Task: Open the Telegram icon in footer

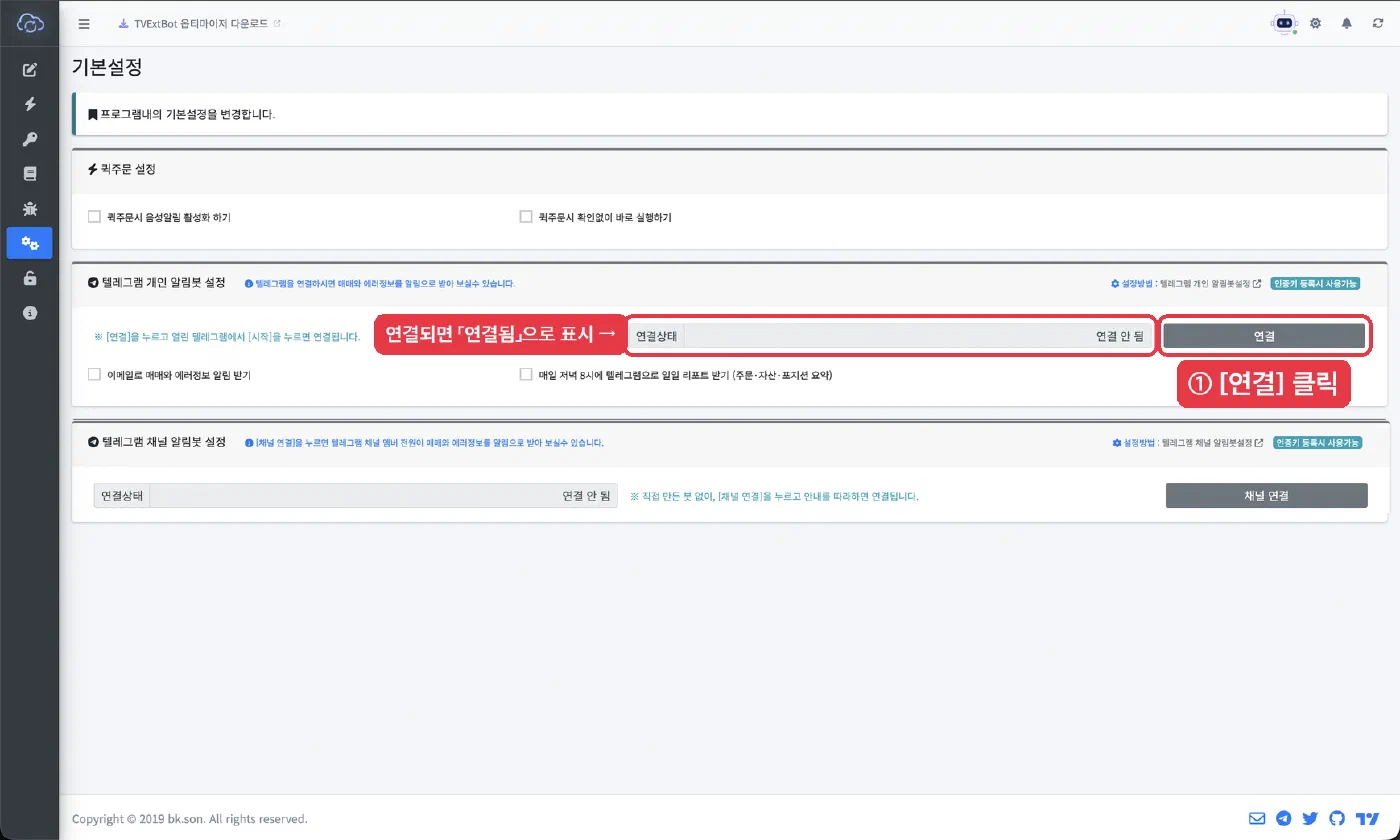Action: (1284, 819)
